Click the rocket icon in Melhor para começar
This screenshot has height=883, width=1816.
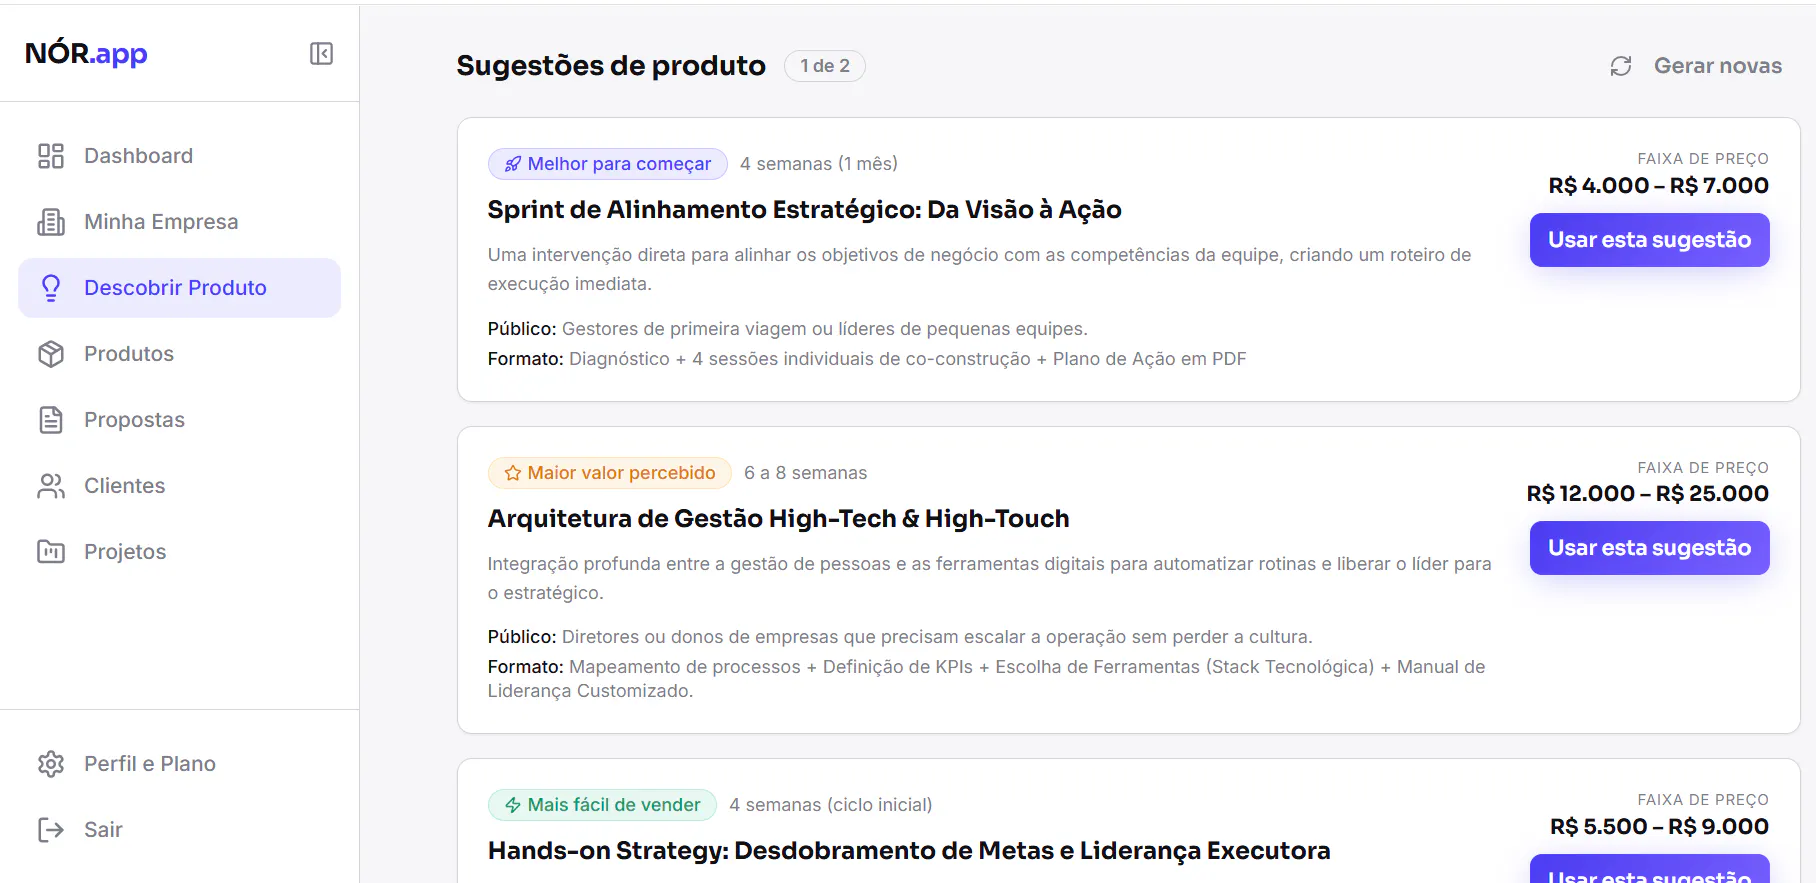click(x=513, y=164)
